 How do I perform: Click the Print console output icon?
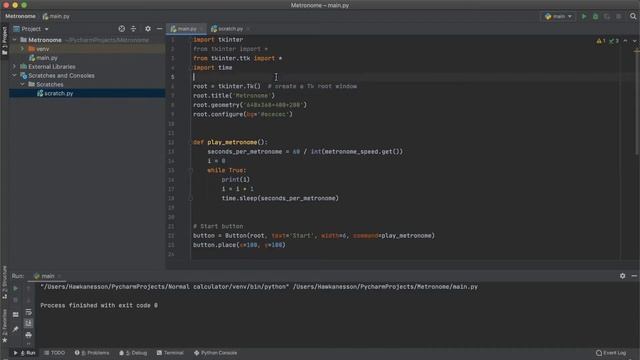[29, 335]
